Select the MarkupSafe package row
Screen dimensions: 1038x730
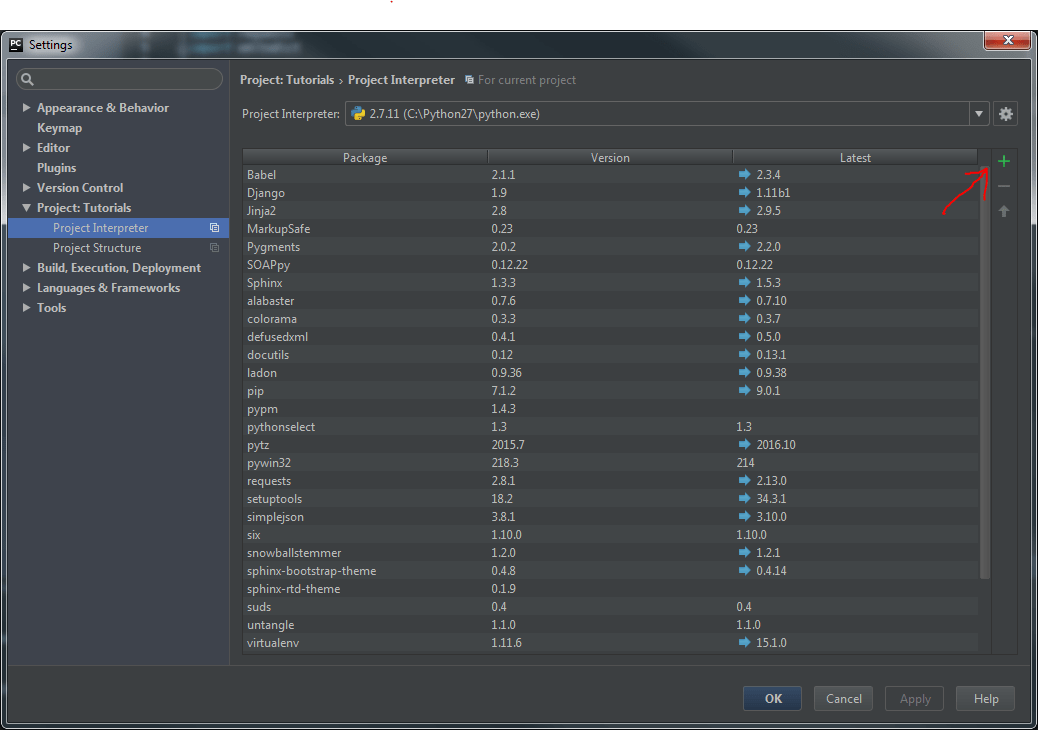pos(610,228)
